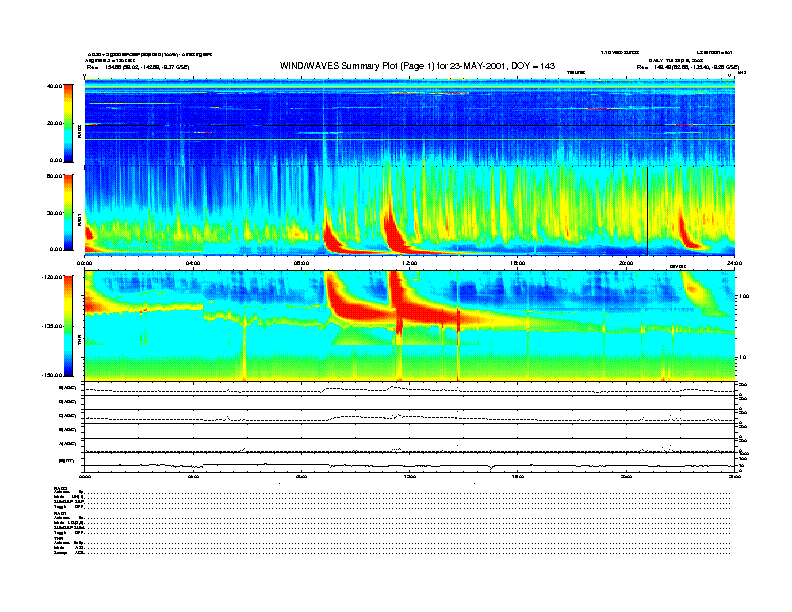Screen dimensions: 792x612
Task: Click the 30.00 label on RAD1 scale
Action: click(x=54, y=213)
